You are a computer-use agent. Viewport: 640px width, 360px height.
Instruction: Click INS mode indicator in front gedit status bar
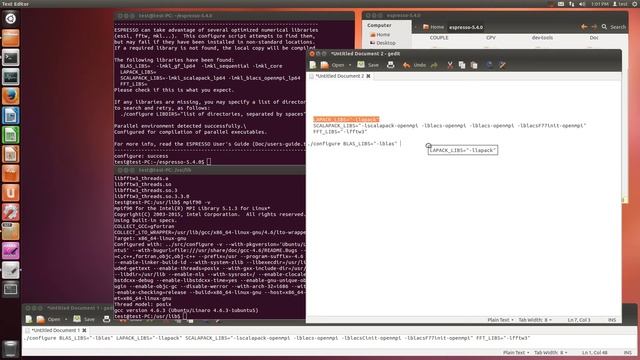pos(612,320)
